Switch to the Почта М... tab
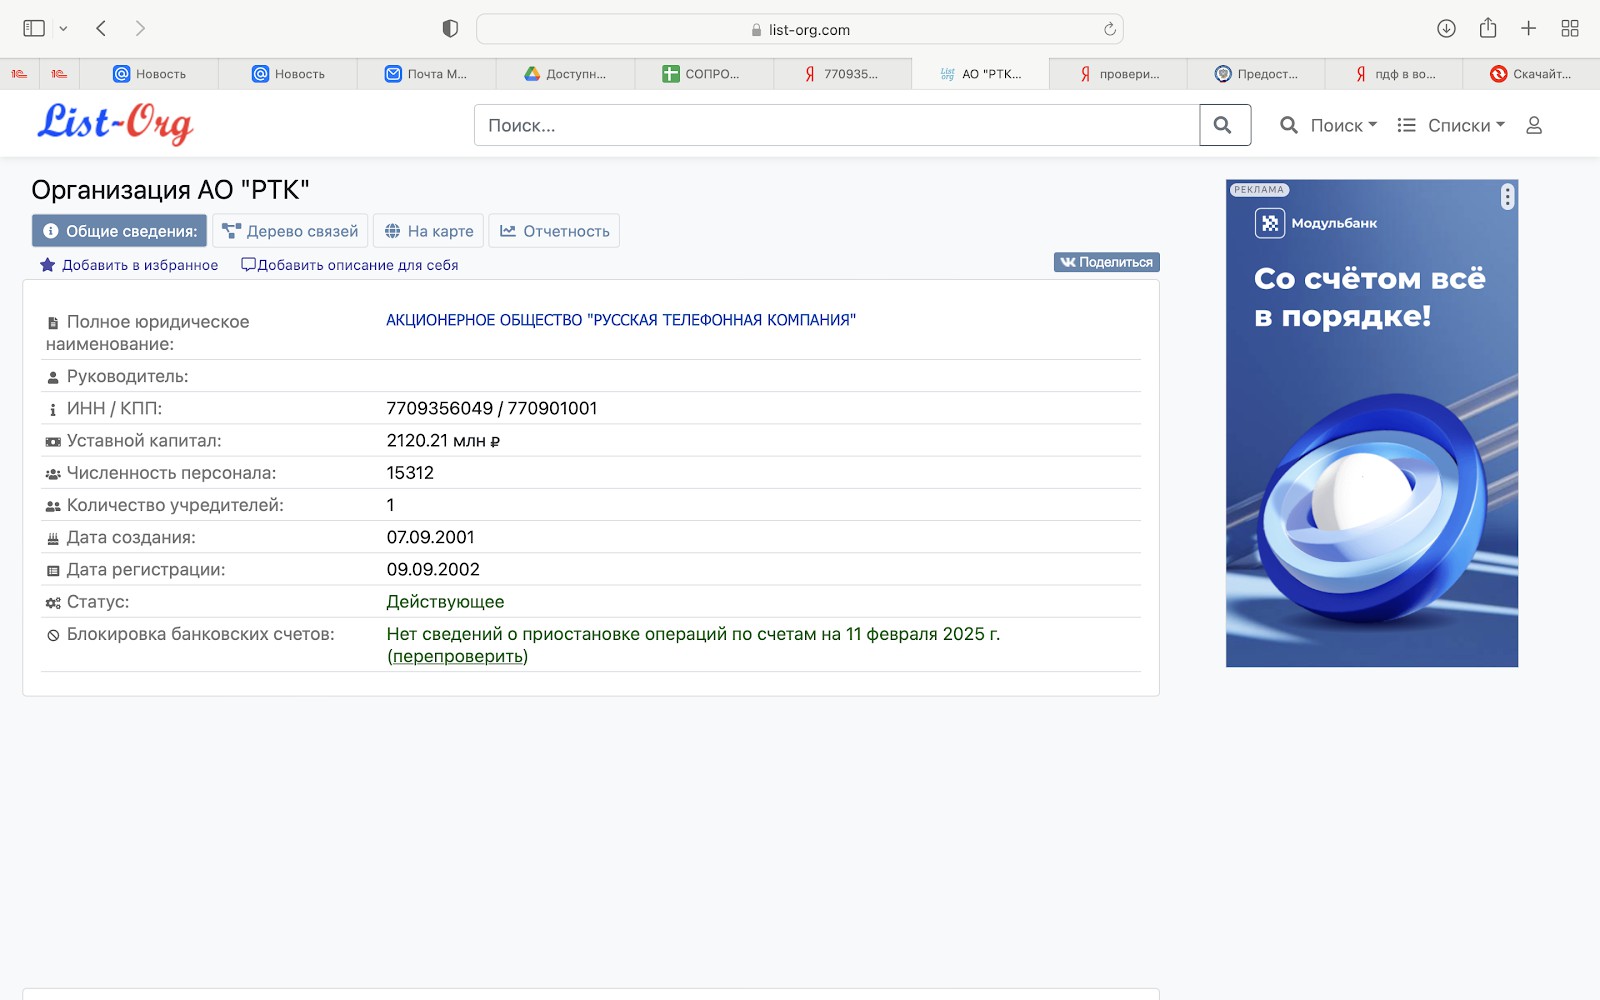This screenshot has width=1600, height=1000. [x=427, y=73]
